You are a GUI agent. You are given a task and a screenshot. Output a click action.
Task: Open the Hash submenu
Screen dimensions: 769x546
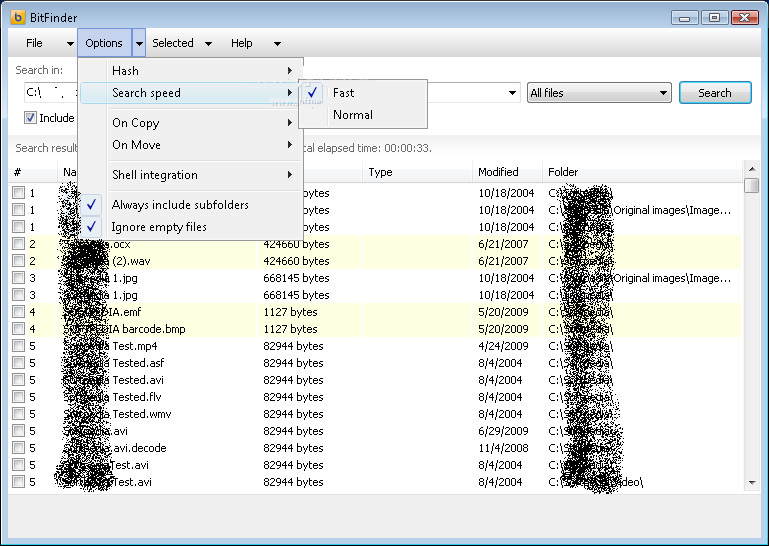point(191,71)
